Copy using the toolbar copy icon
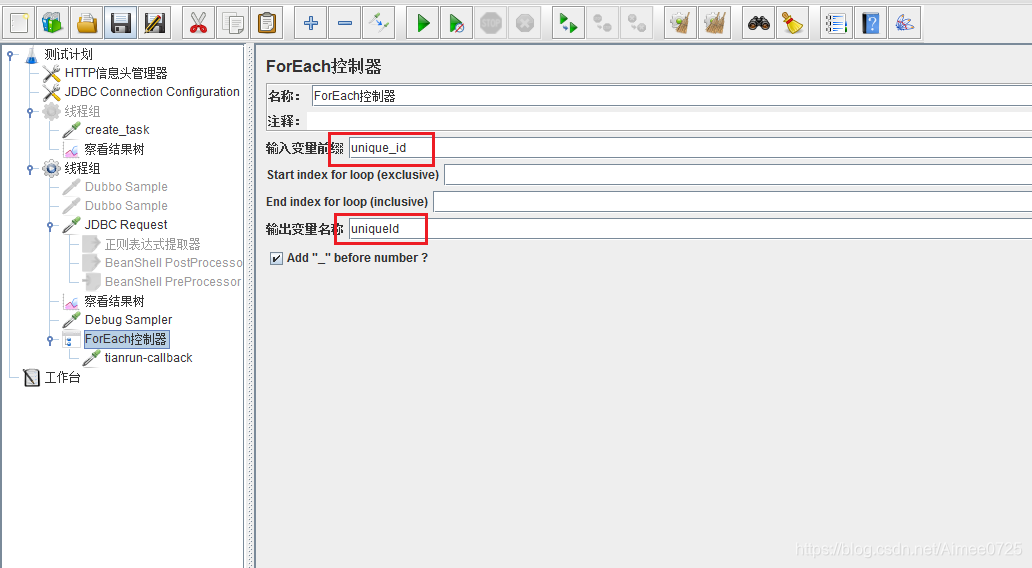1032x568 pixels. [x=232, y=23]
